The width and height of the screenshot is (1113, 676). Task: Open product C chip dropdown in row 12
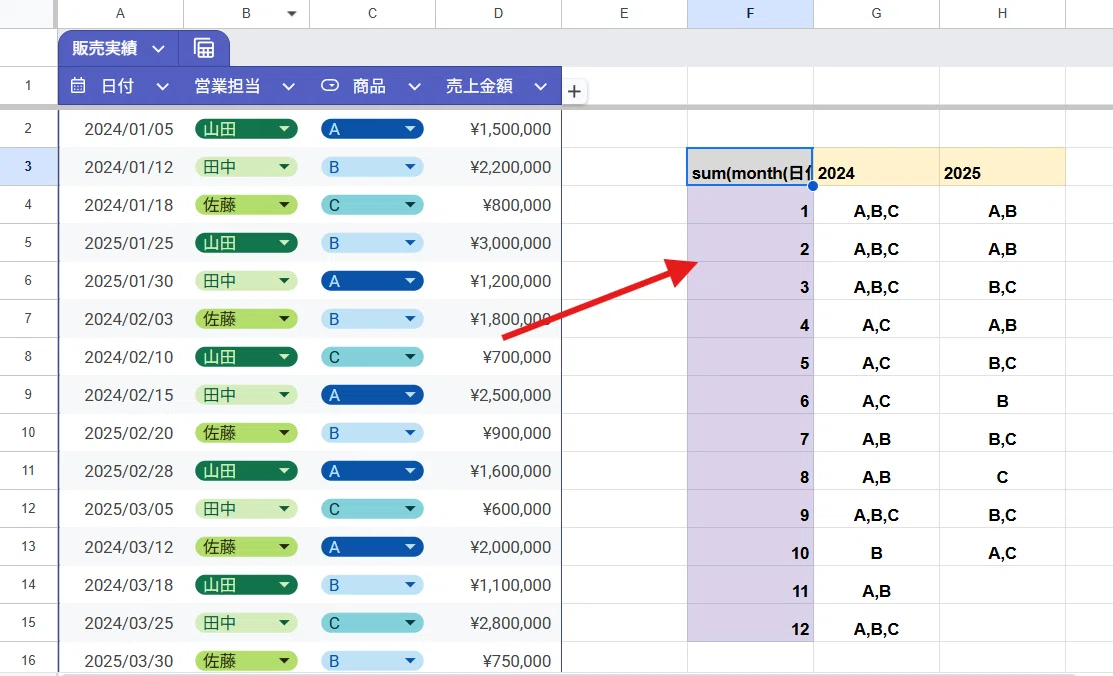pos(410,509)
